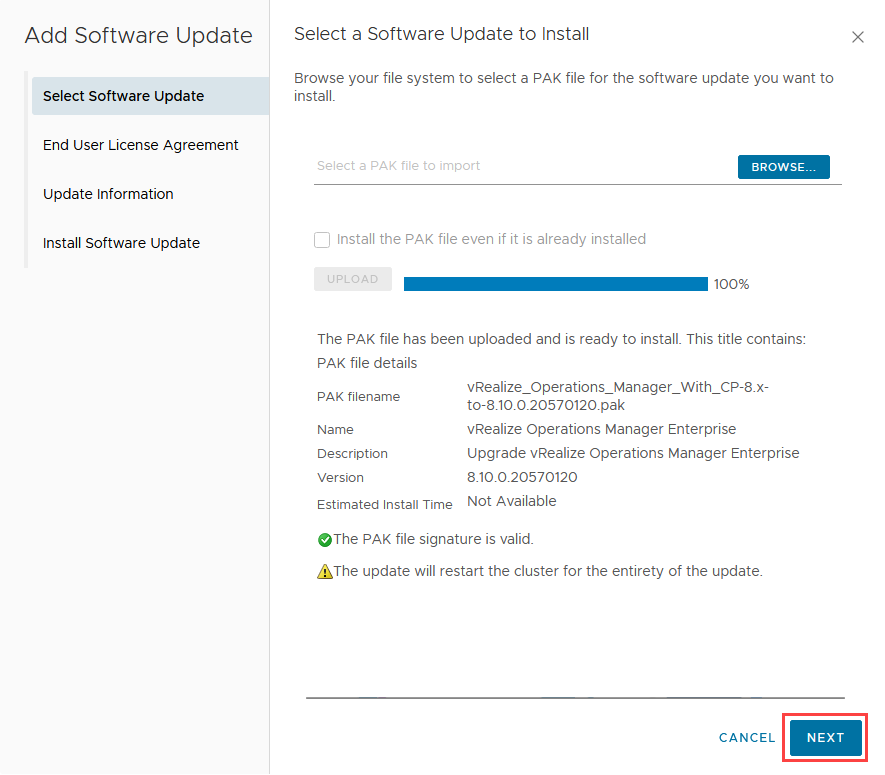The width and height of the screenshot is (885, 775).
Task: Click the upload progress bar
Action: 555,284
